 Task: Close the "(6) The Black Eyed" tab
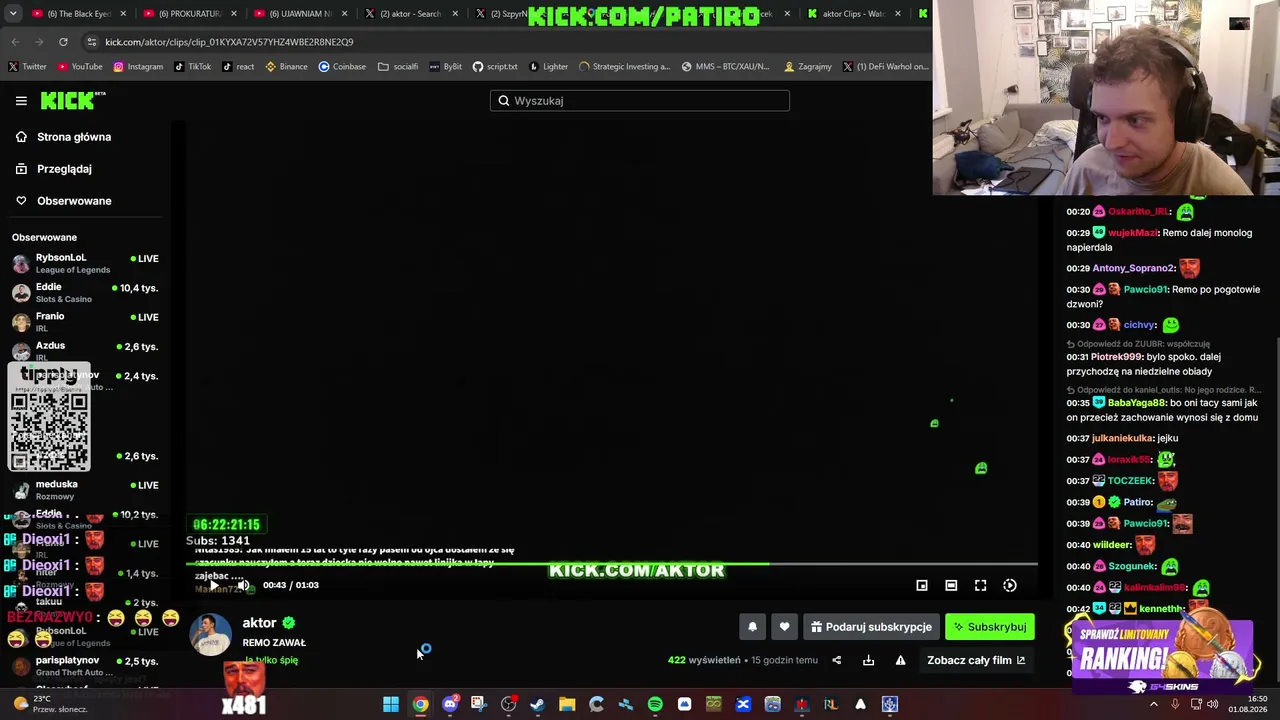pyautogui.click(x=124, y=14)
